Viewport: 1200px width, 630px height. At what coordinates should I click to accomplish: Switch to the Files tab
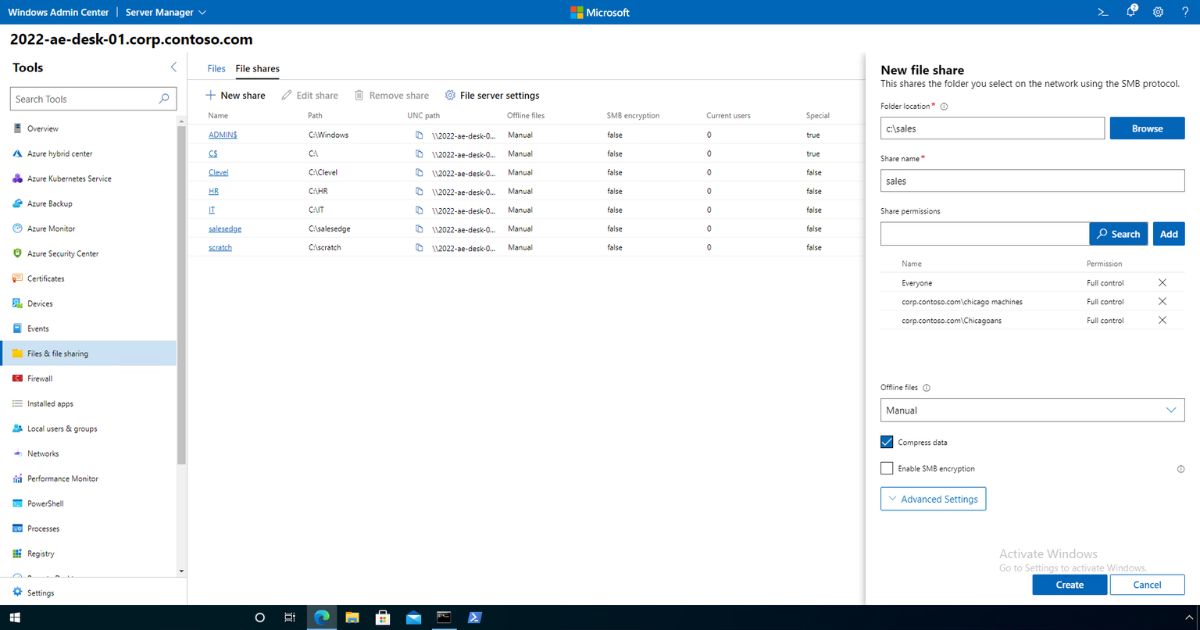click(x=216, y=69)
